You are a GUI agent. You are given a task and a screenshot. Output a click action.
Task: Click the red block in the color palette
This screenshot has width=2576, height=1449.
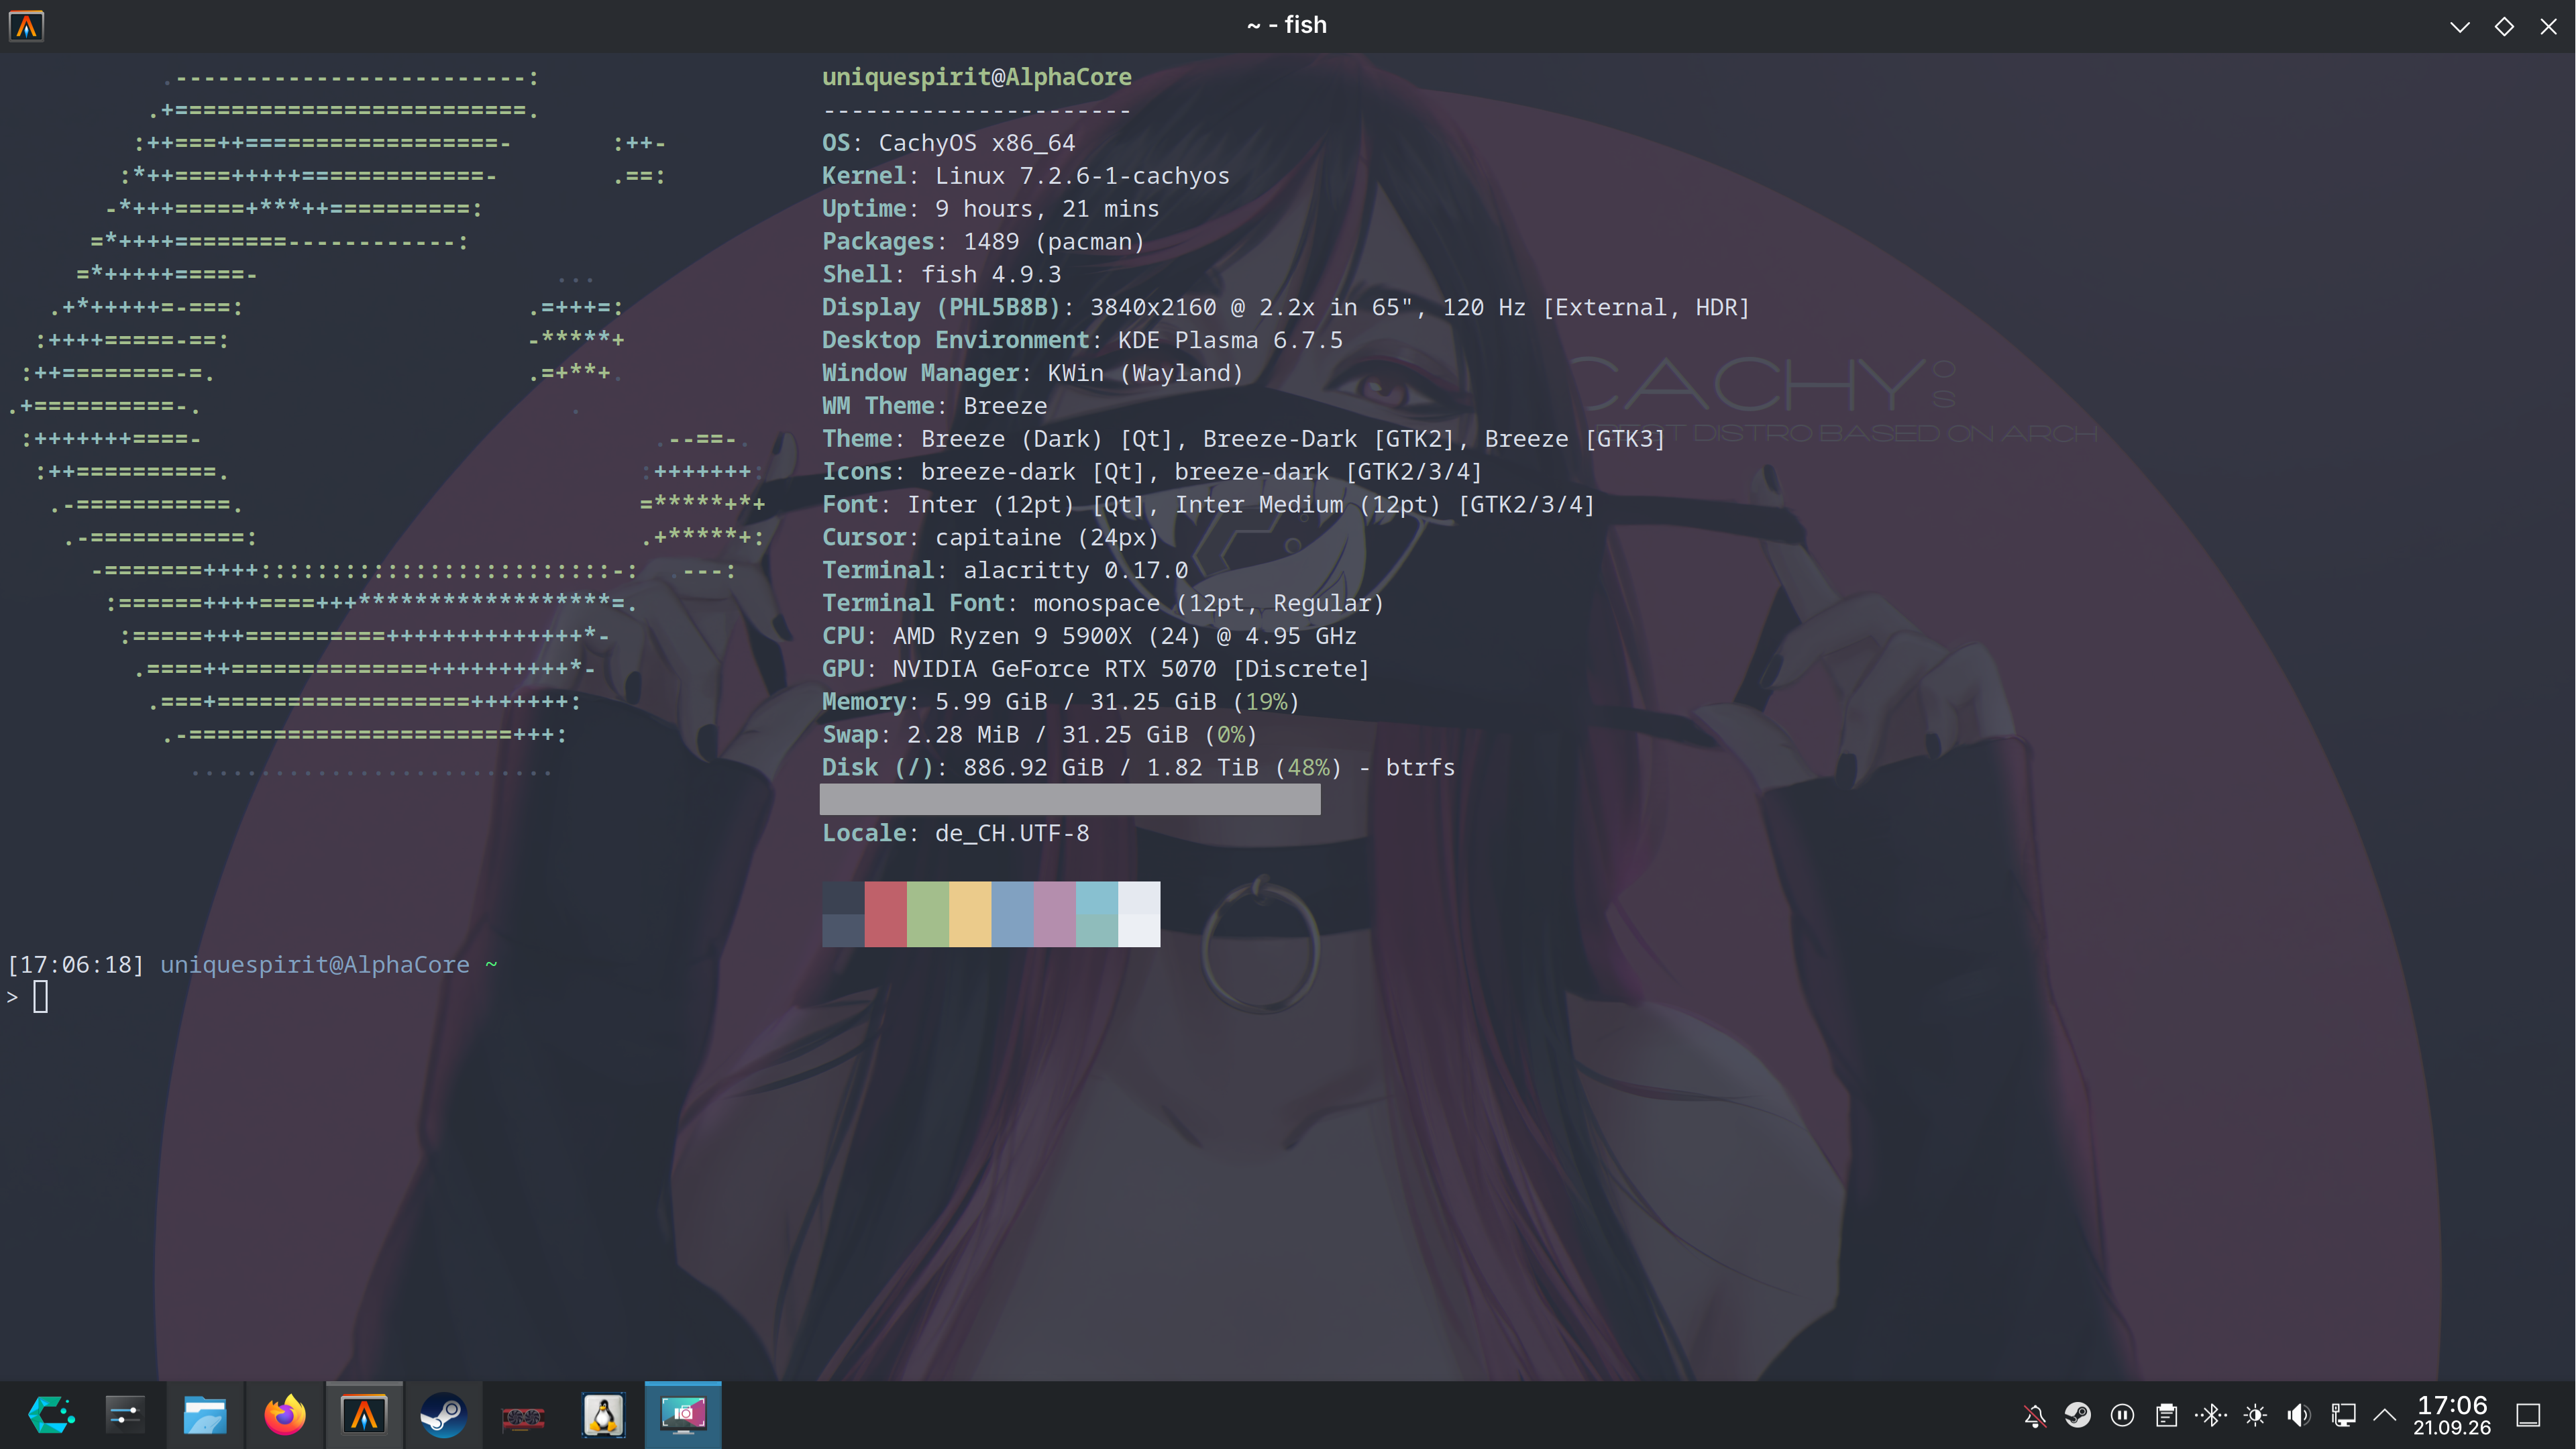885,914
